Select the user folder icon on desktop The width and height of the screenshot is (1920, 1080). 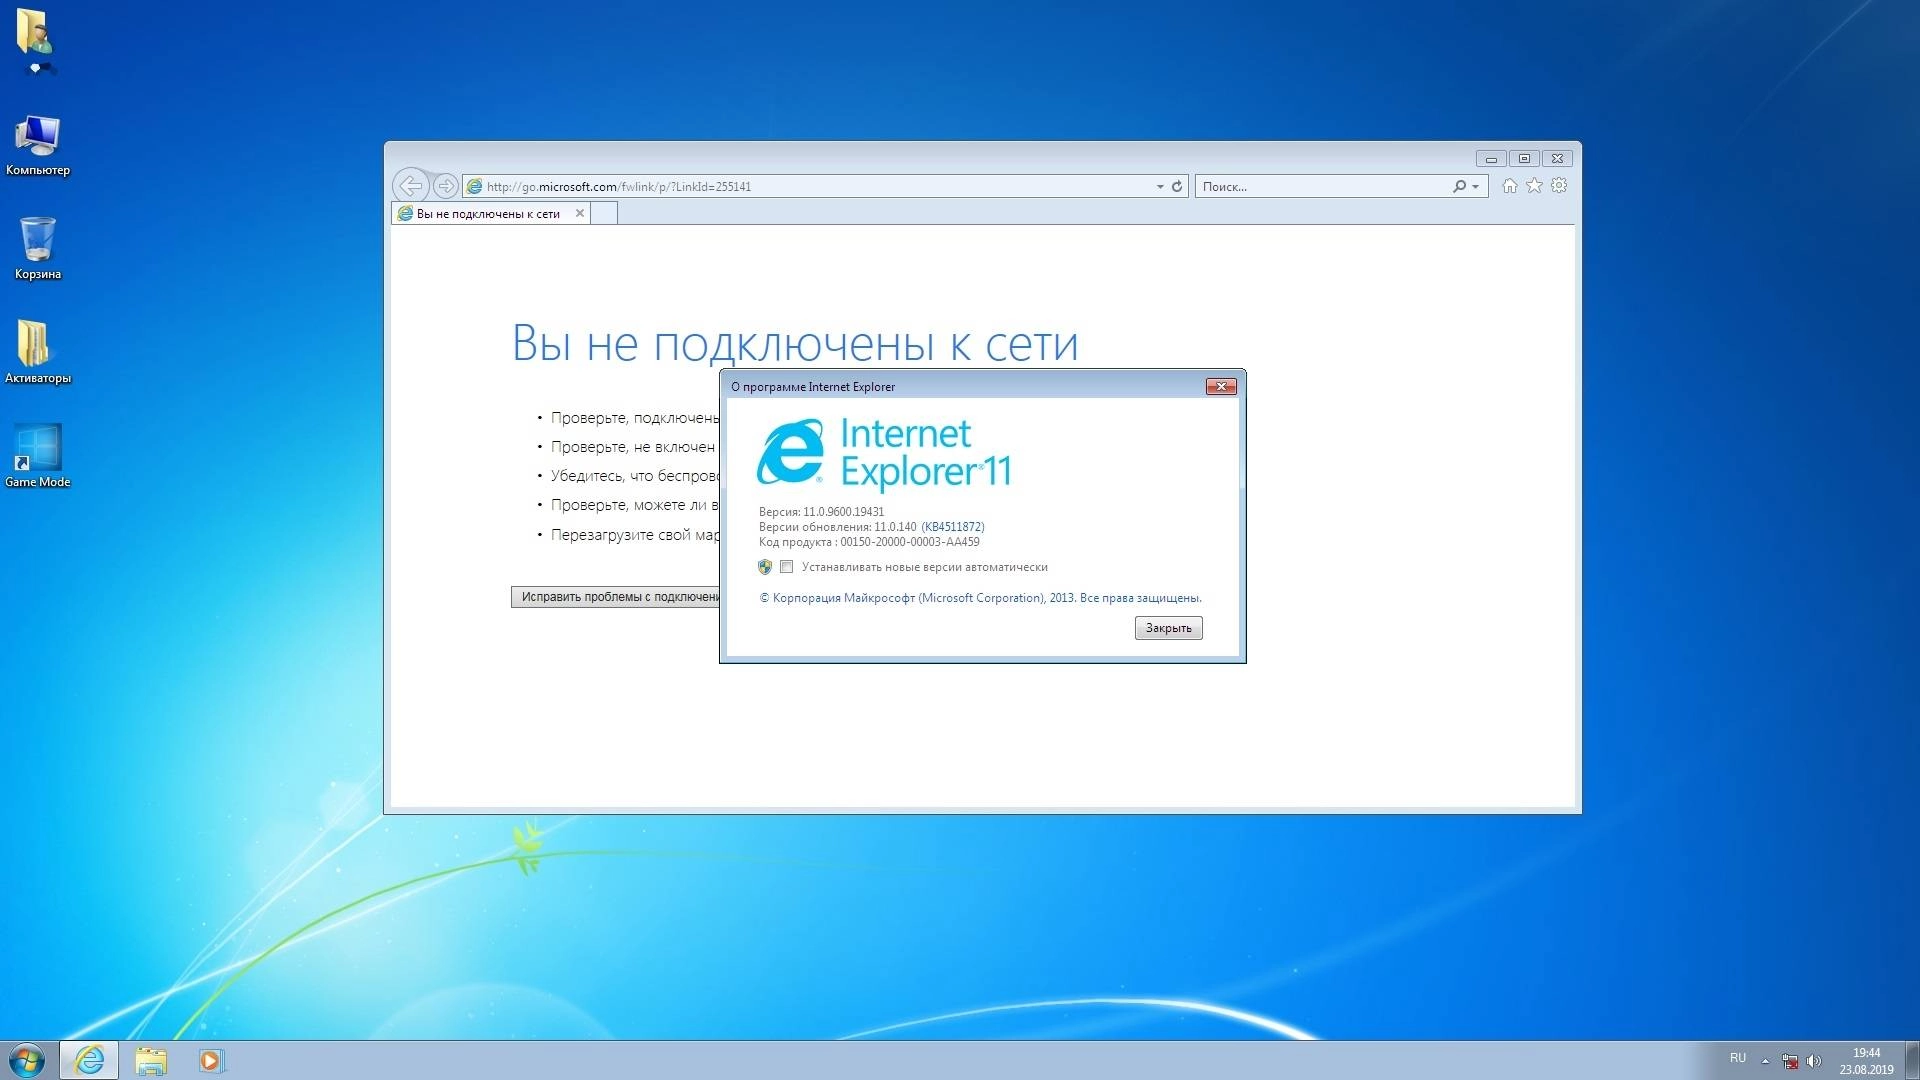click(x=35, y=40)
